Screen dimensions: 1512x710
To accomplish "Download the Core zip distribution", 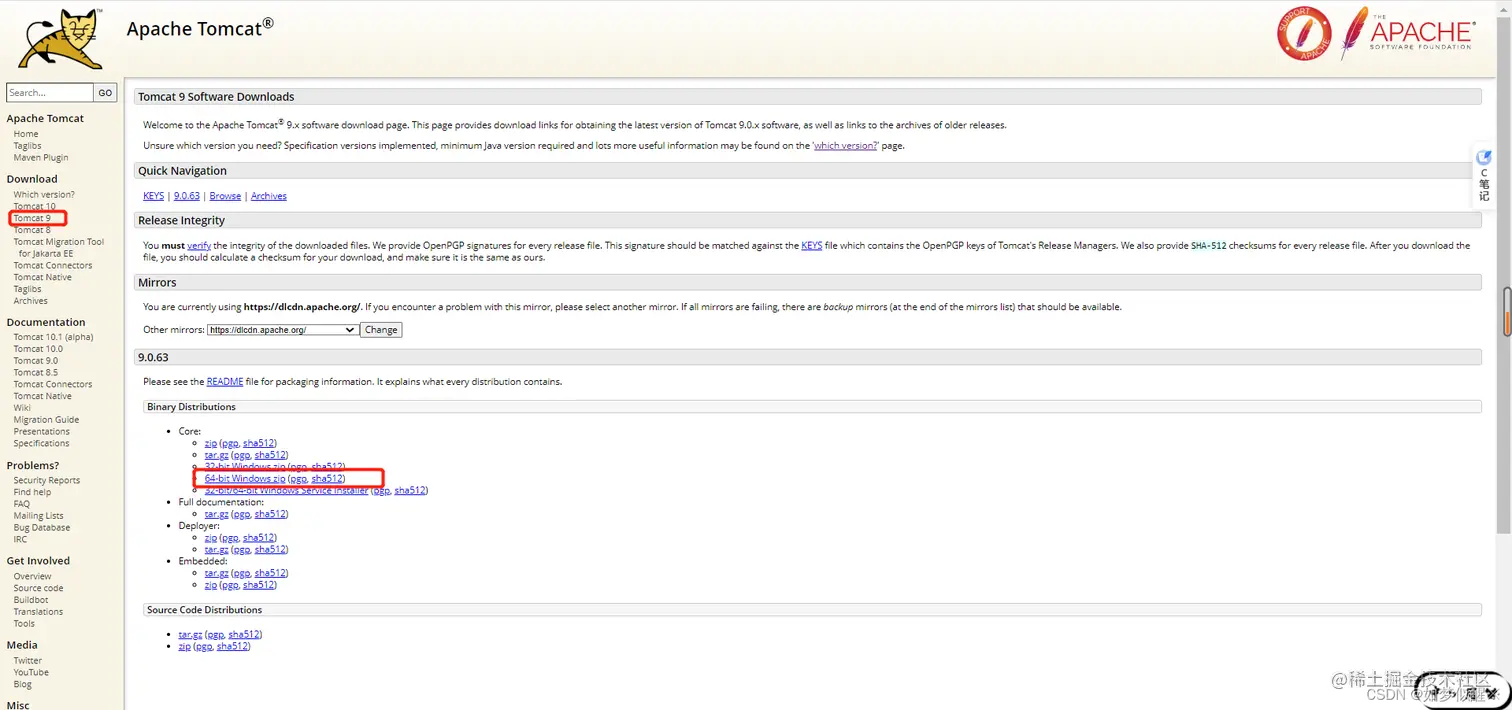I will [x=211, y=443].
